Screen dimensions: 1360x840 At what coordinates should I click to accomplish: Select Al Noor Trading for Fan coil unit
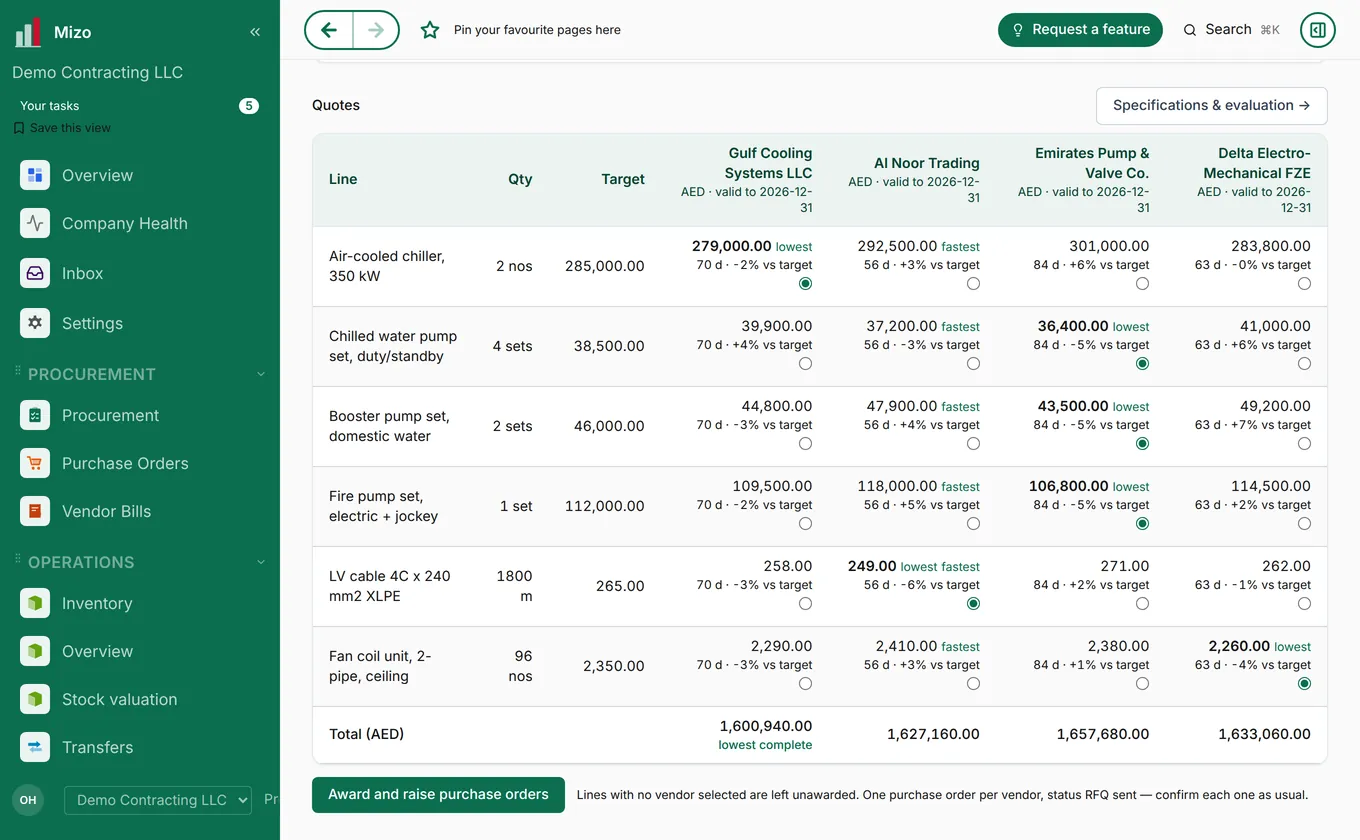tap(973, 684)
